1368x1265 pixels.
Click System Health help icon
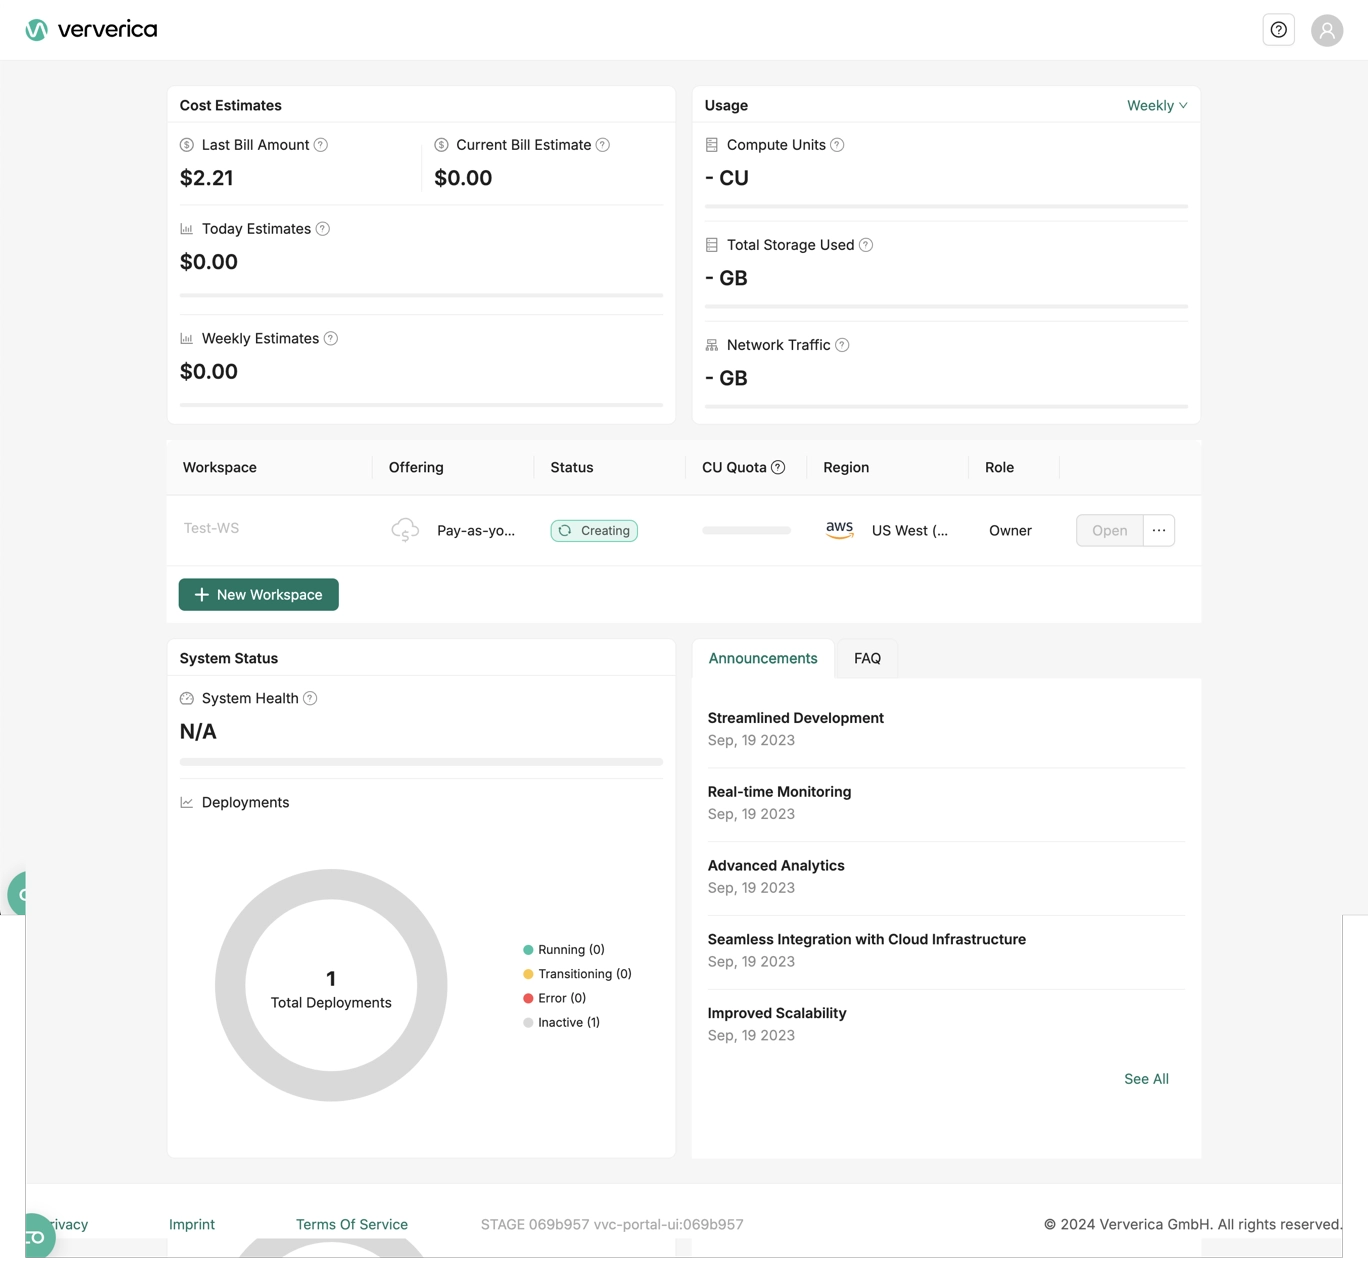[x=310, y=699]
